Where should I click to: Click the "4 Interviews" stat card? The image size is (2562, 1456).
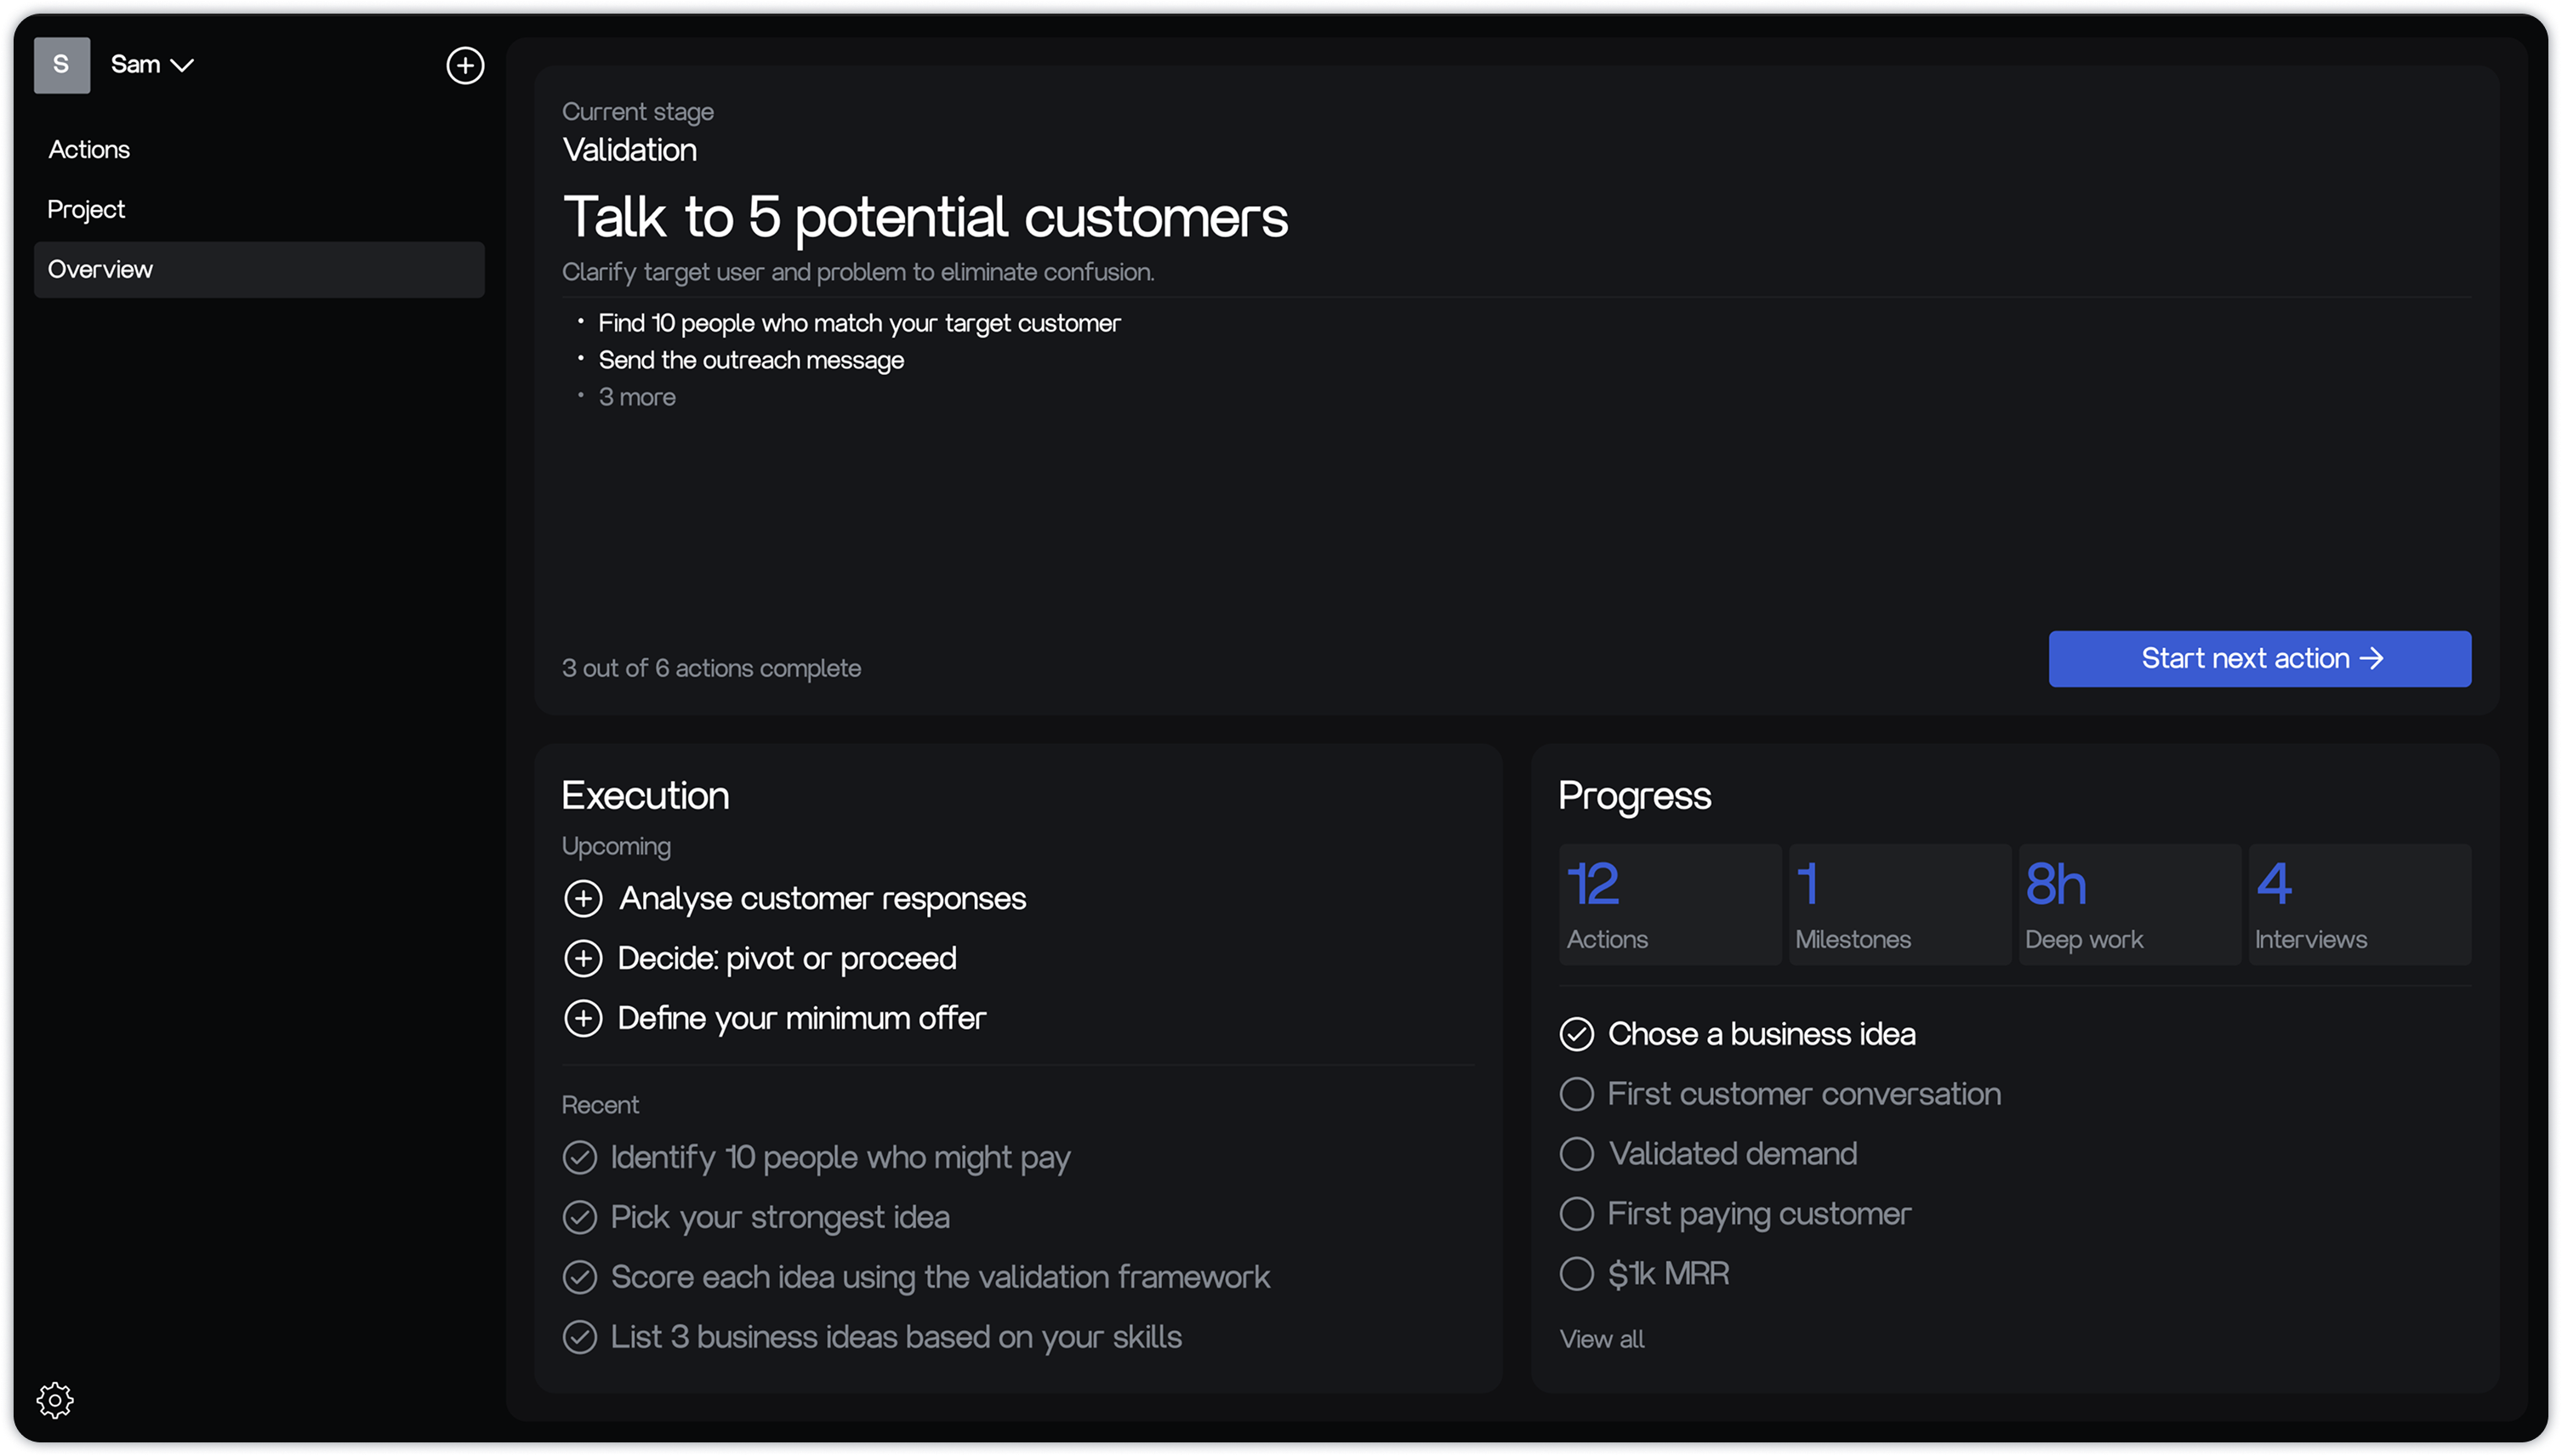pyautogui.click(x=2358, y=903)
